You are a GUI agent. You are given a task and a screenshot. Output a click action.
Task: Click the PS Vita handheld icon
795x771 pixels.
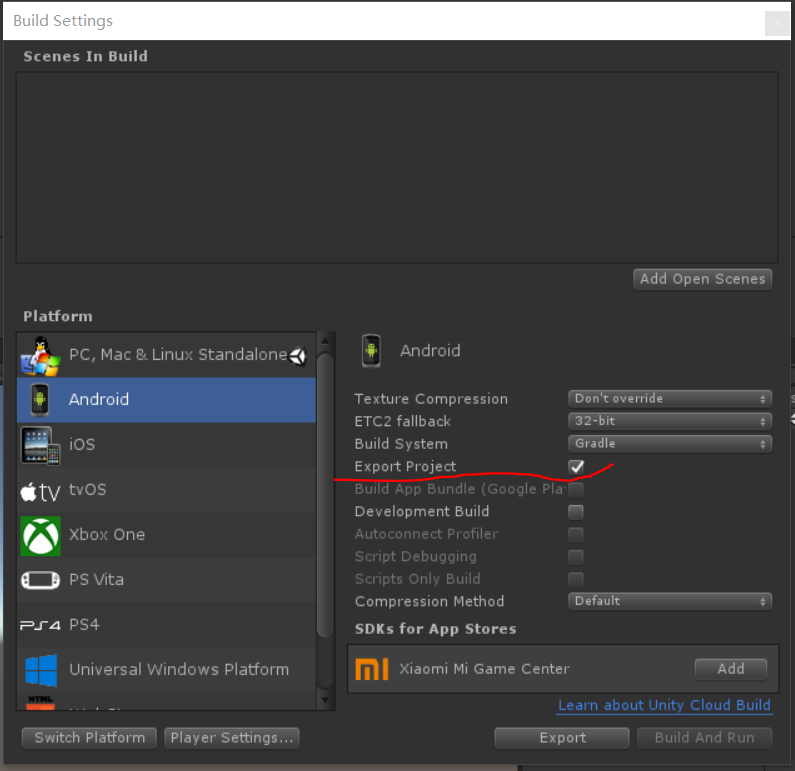point(40,580)
